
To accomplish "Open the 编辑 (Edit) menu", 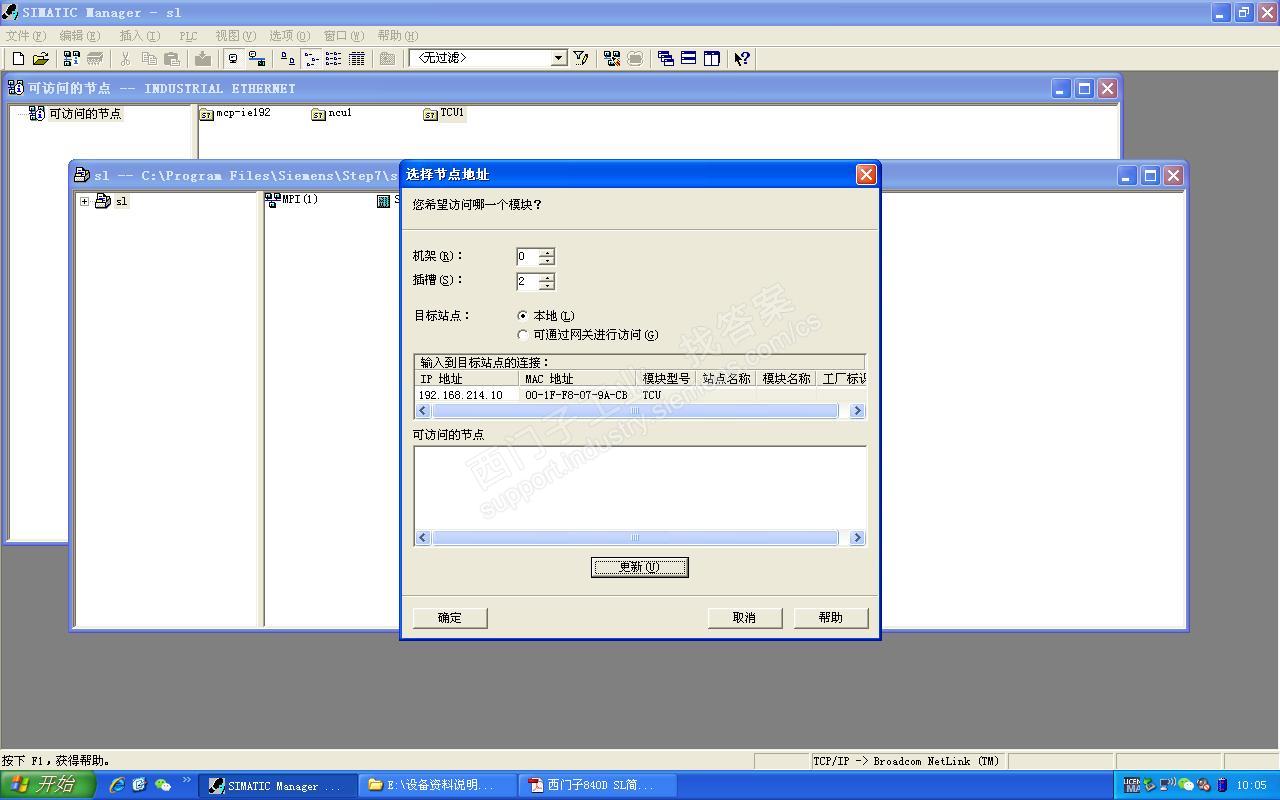I will 80,36.
